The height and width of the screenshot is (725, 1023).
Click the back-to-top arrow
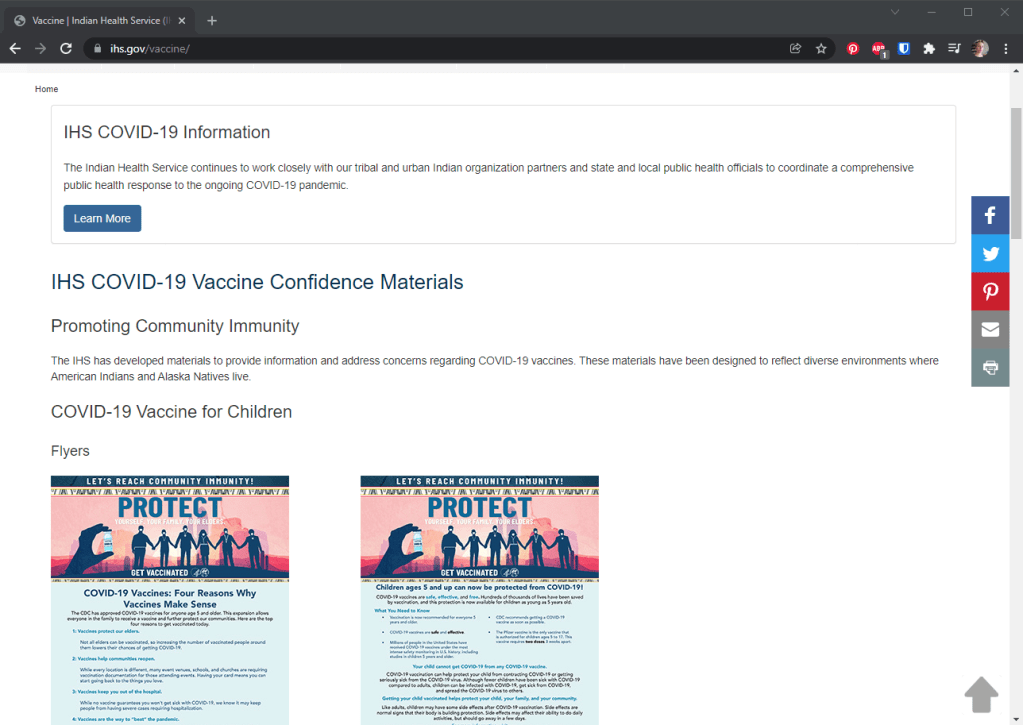point(981,694)
